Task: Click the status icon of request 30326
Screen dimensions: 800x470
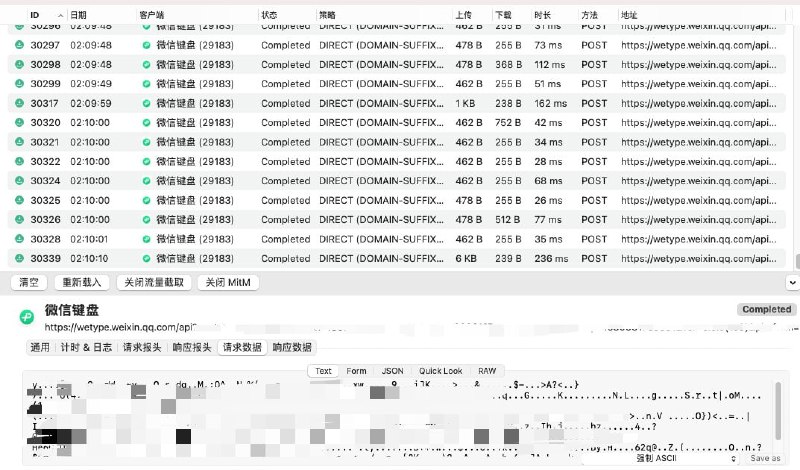Action: (x=19, y=219)
